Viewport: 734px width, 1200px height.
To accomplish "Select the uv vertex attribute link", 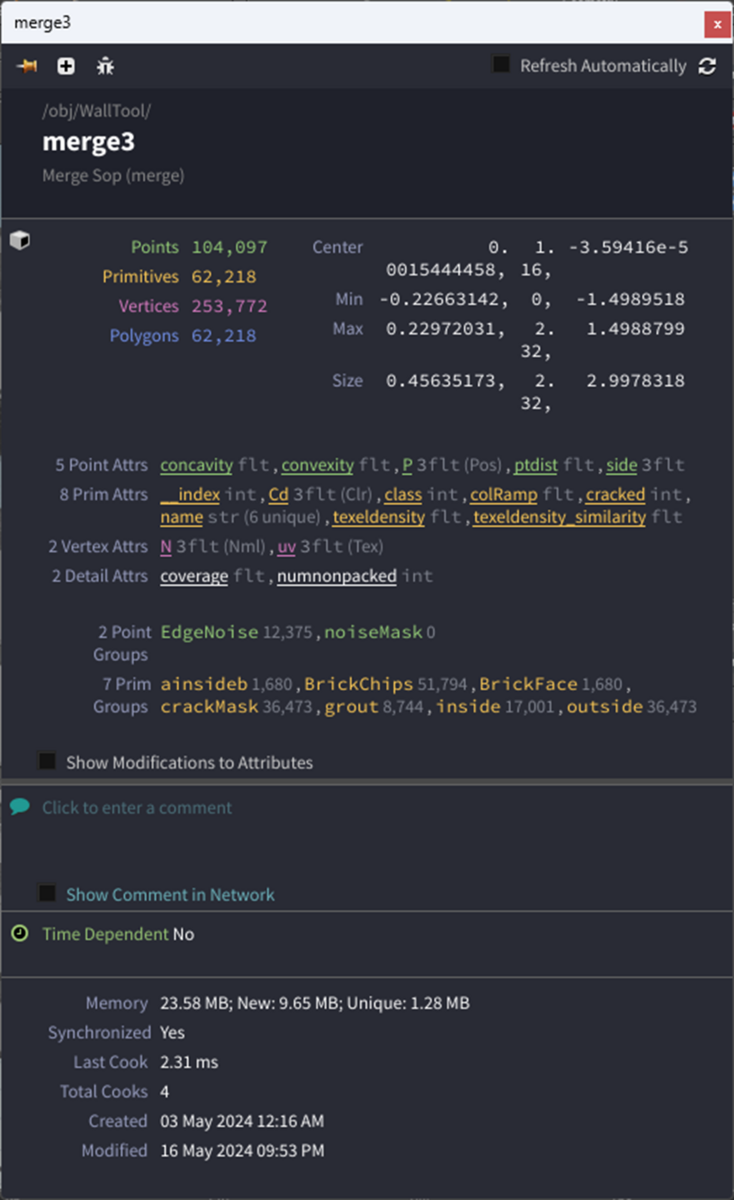I will [x=286, y=547].
